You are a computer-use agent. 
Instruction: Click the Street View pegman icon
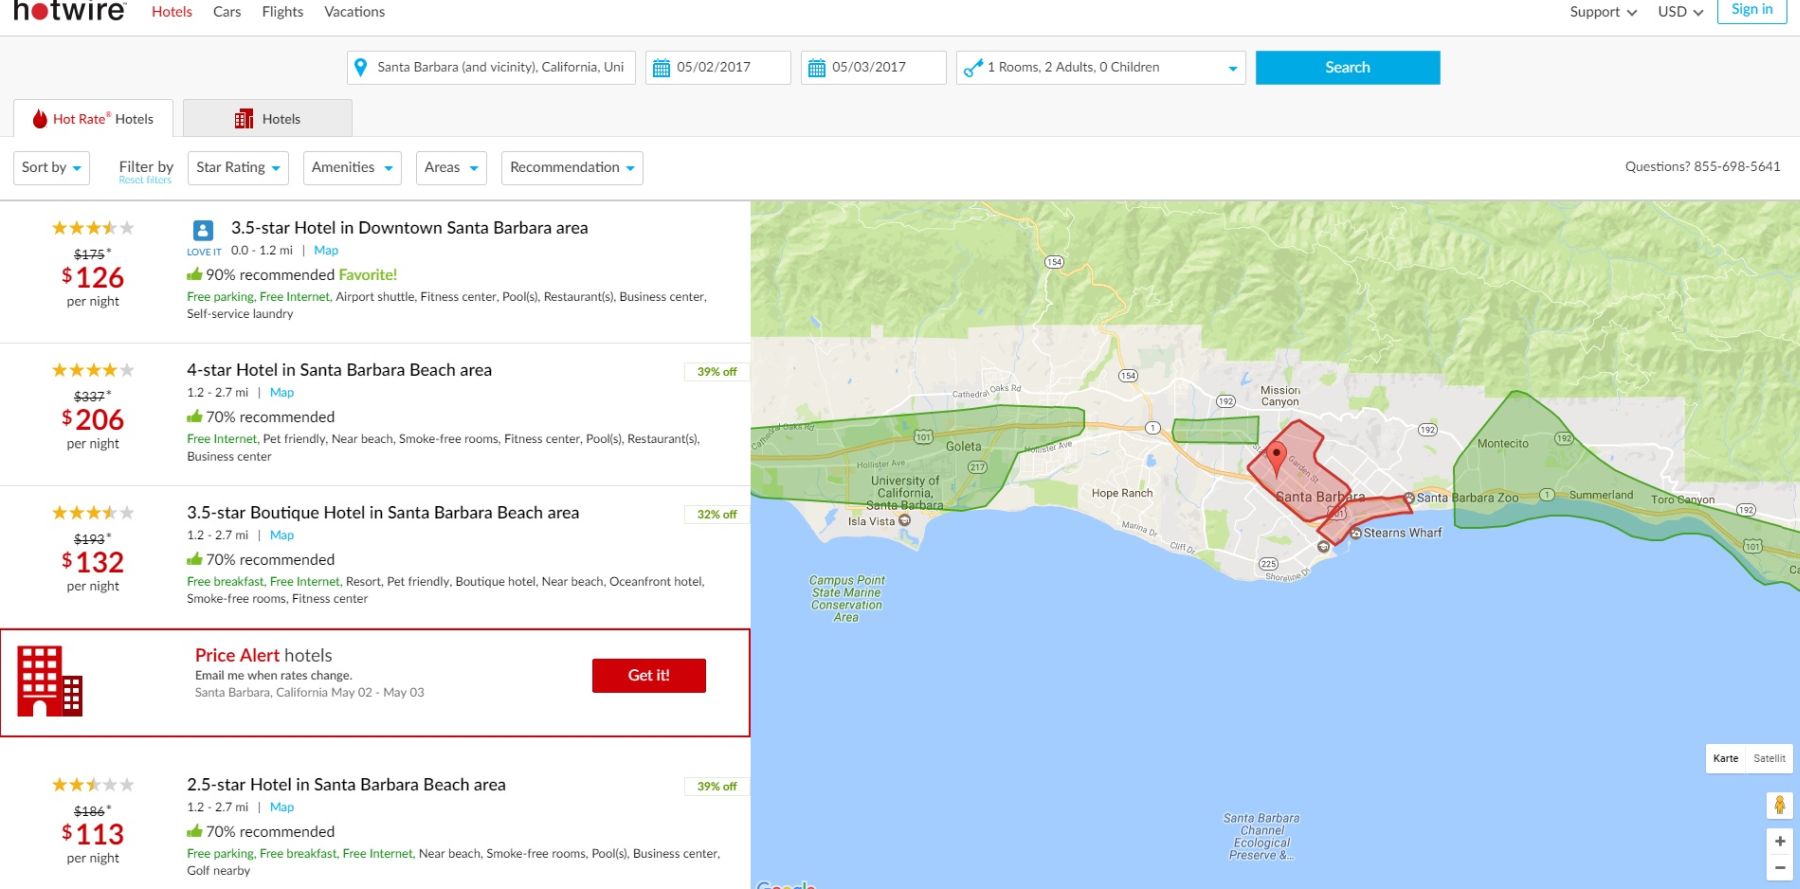click(1779, 805)
